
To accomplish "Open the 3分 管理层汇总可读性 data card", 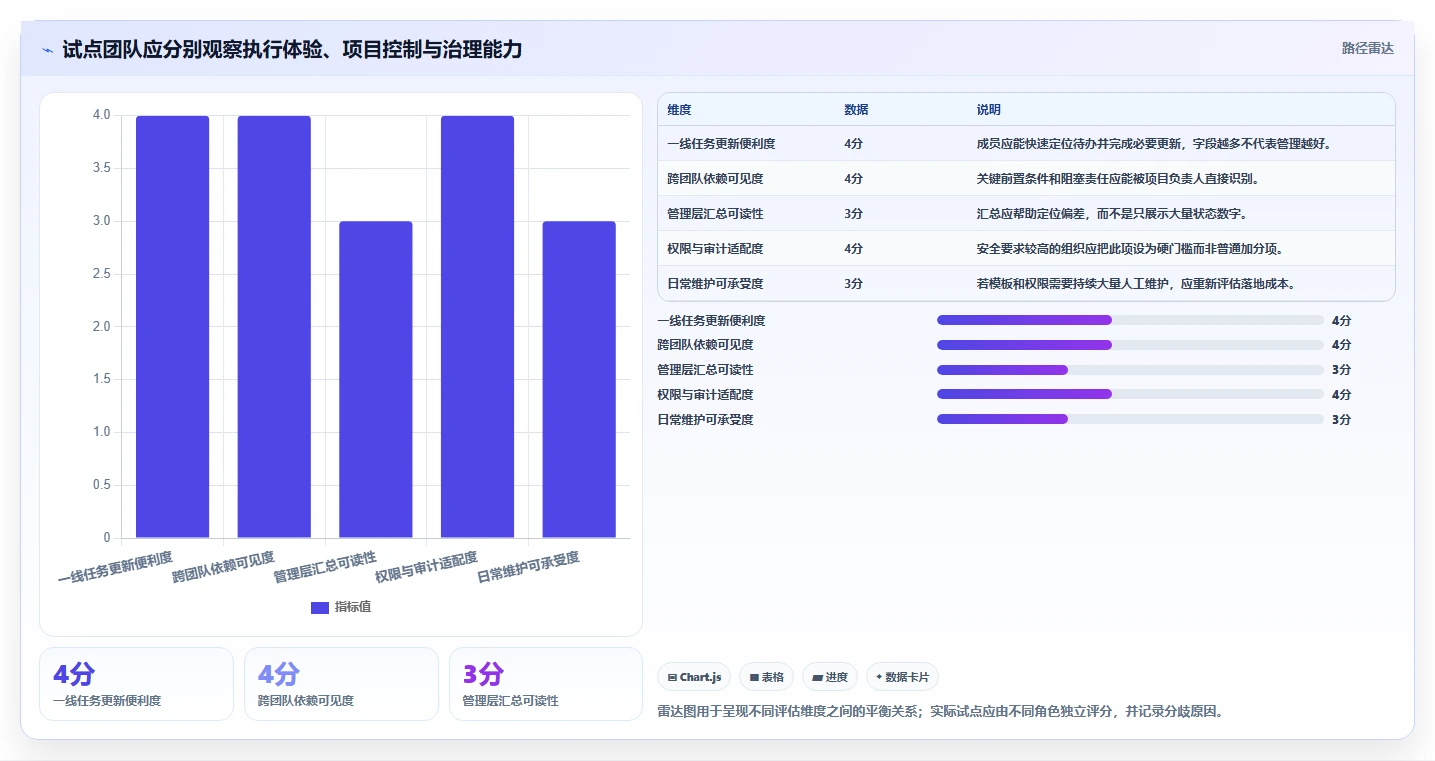I will [546, 684].
